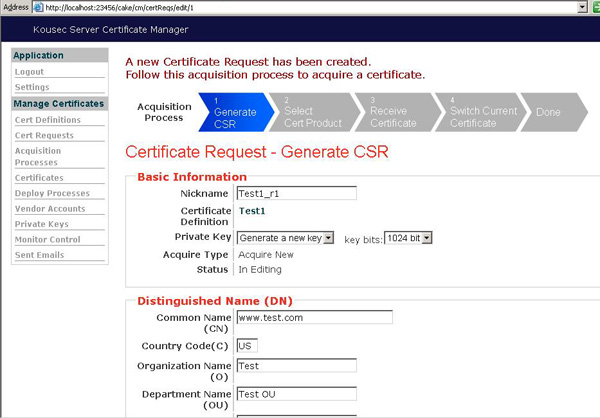Click the 'In Editing' status text
The height and width of the screenshot is (418, 600).
[x=260, y=269]
